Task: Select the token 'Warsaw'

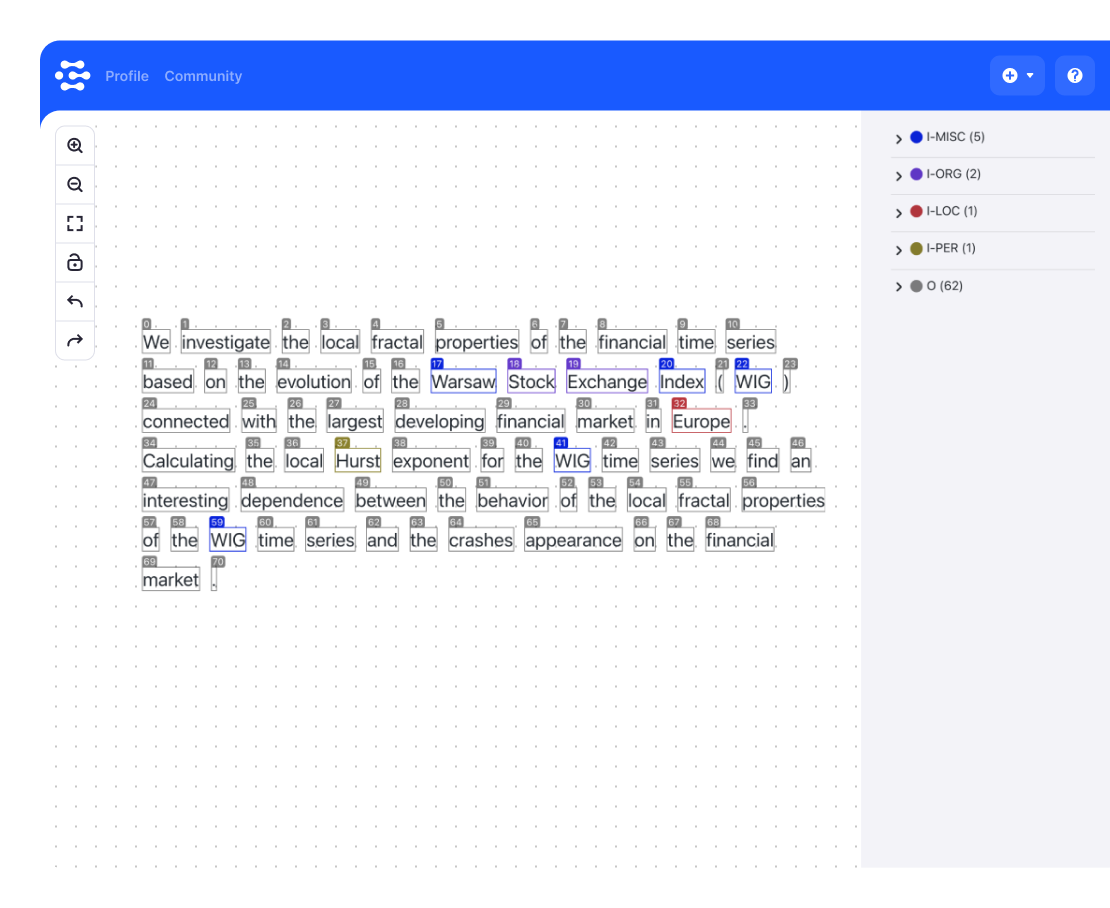Action: point(463,382)
